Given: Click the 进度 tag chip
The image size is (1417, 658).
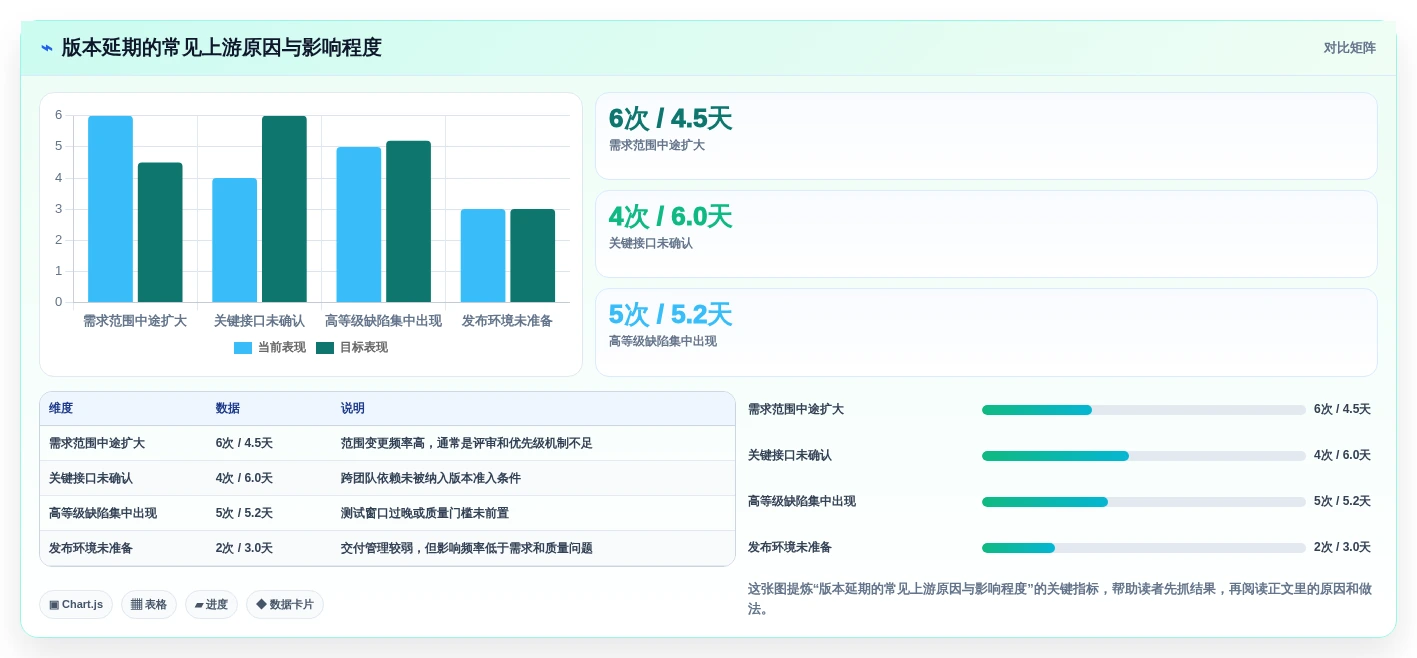Looking at the screenshot, I should [x=211, y=604].
